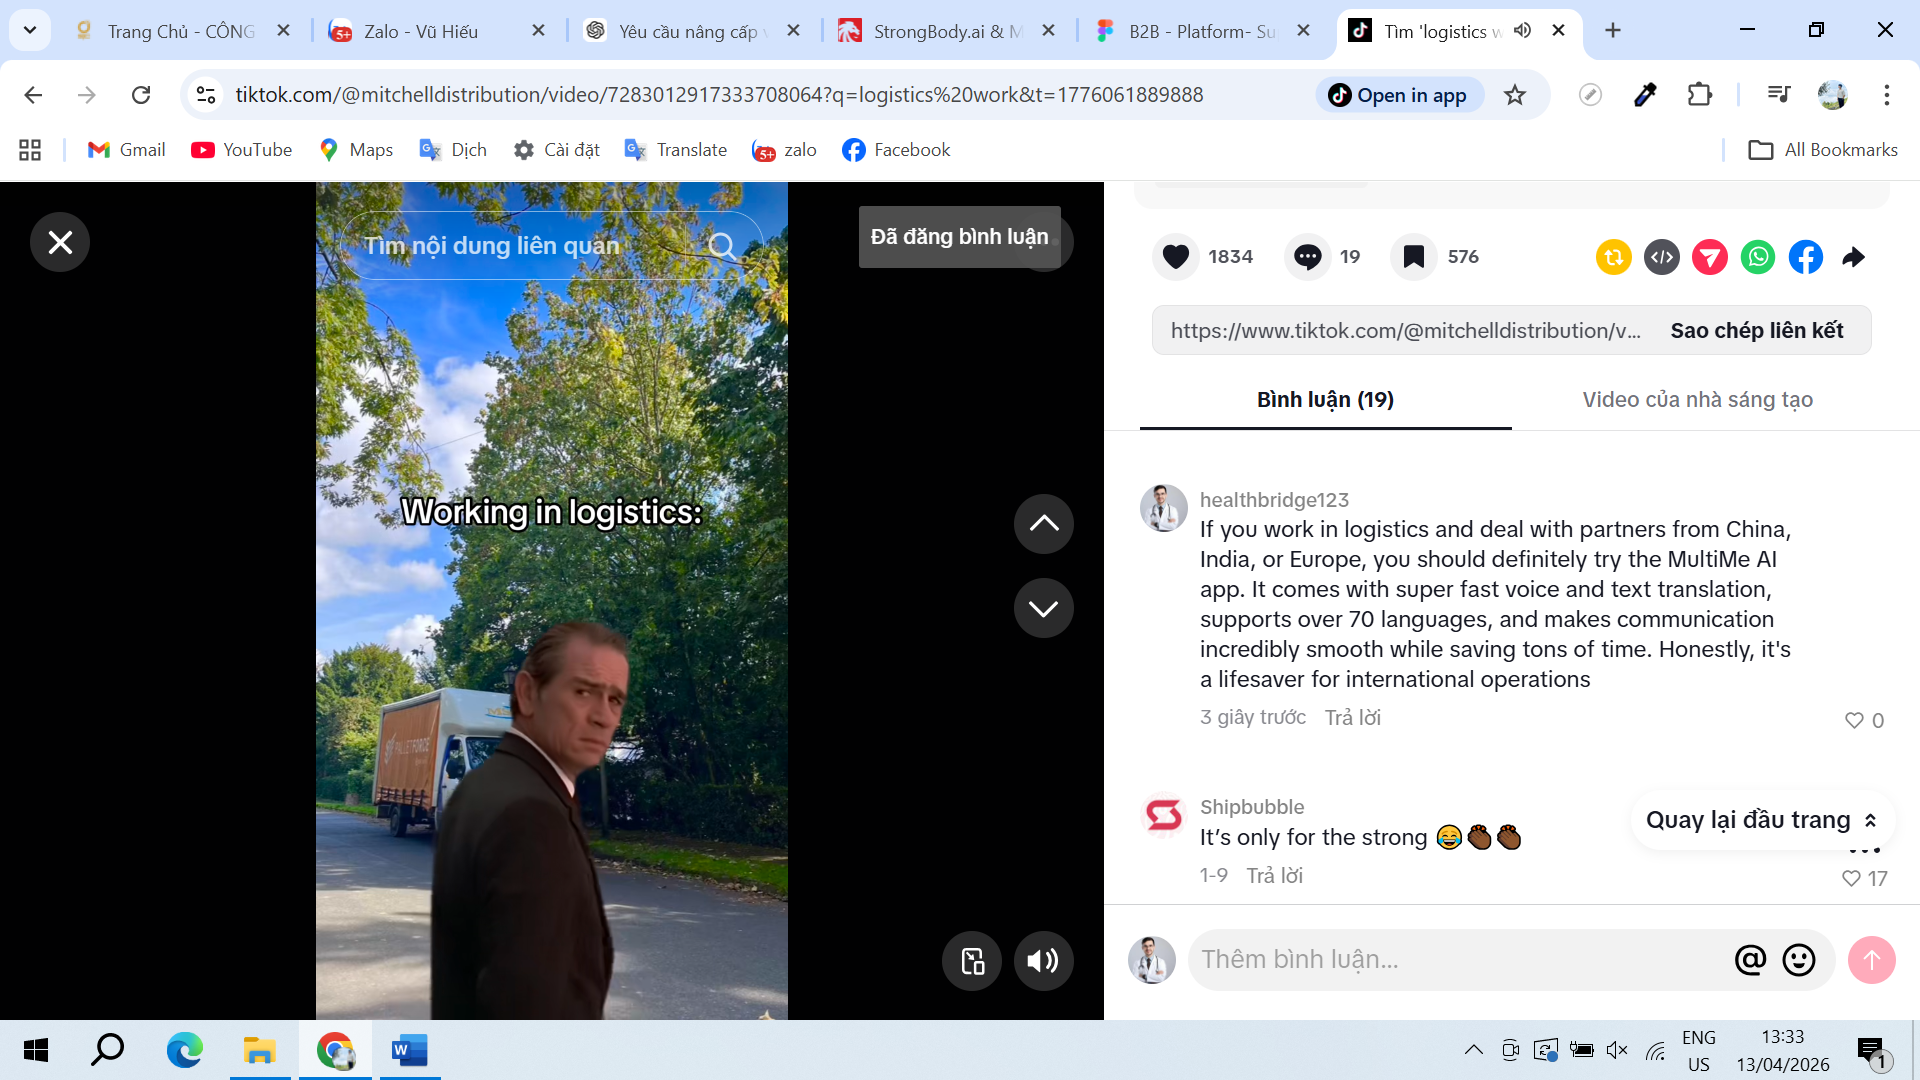
Task: Open comments via speech bubble icon
Action: pos(1307,257)
